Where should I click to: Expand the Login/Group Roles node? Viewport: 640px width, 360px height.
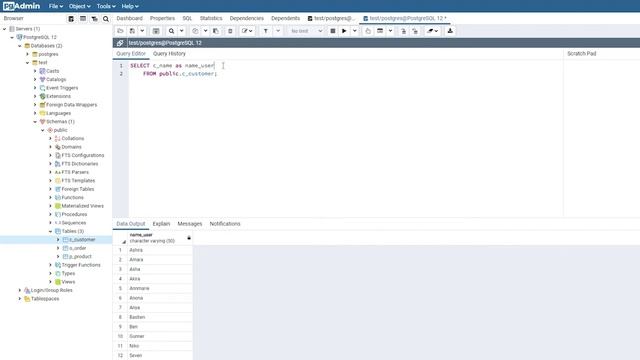point(20,290)
